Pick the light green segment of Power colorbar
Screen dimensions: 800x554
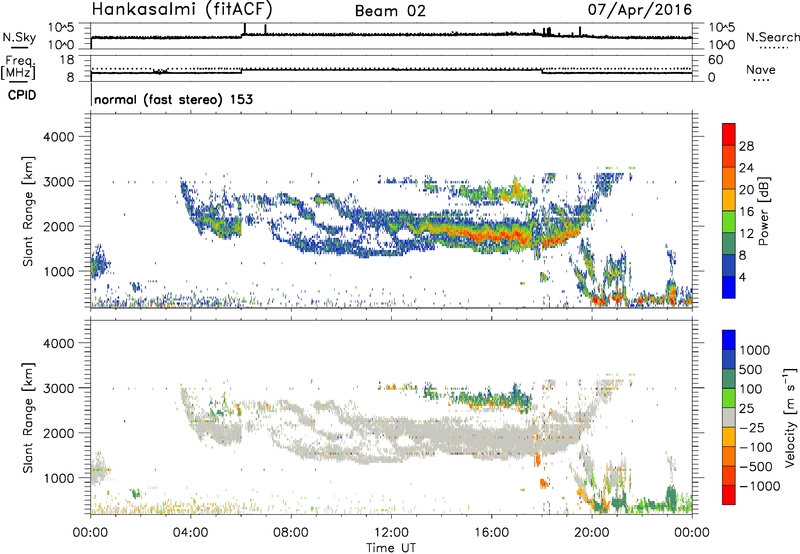click(729, 222)
